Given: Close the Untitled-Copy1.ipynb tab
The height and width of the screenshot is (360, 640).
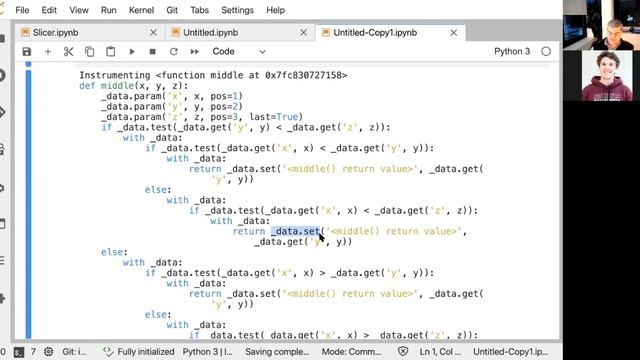Looking at the screenshot, I should click(x=454, y=33).
